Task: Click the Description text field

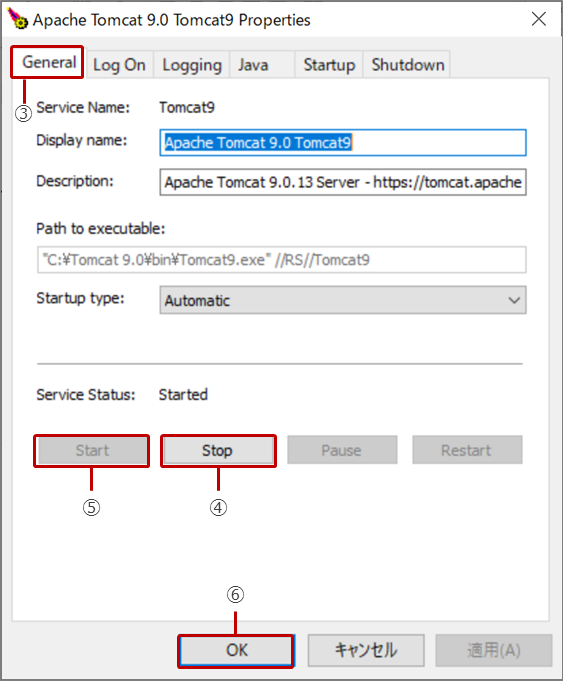Action: pos(343,182)
